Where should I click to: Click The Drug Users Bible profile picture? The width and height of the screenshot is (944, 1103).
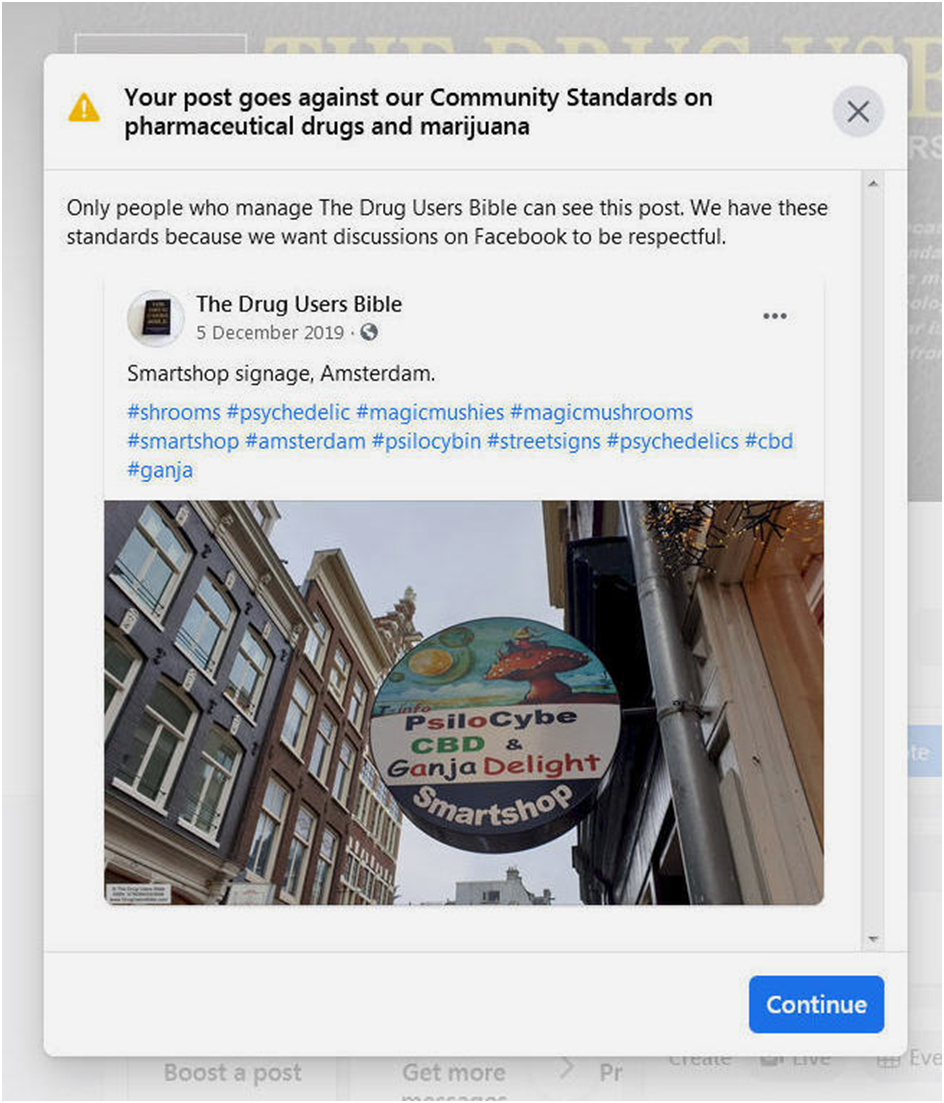pos(155,318)
